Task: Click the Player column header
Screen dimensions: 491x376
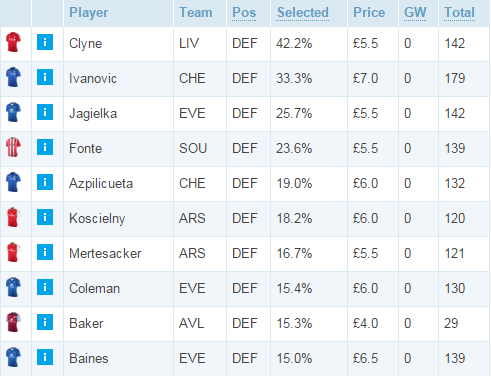Action: pyautogui.click(x=88, y=13)
